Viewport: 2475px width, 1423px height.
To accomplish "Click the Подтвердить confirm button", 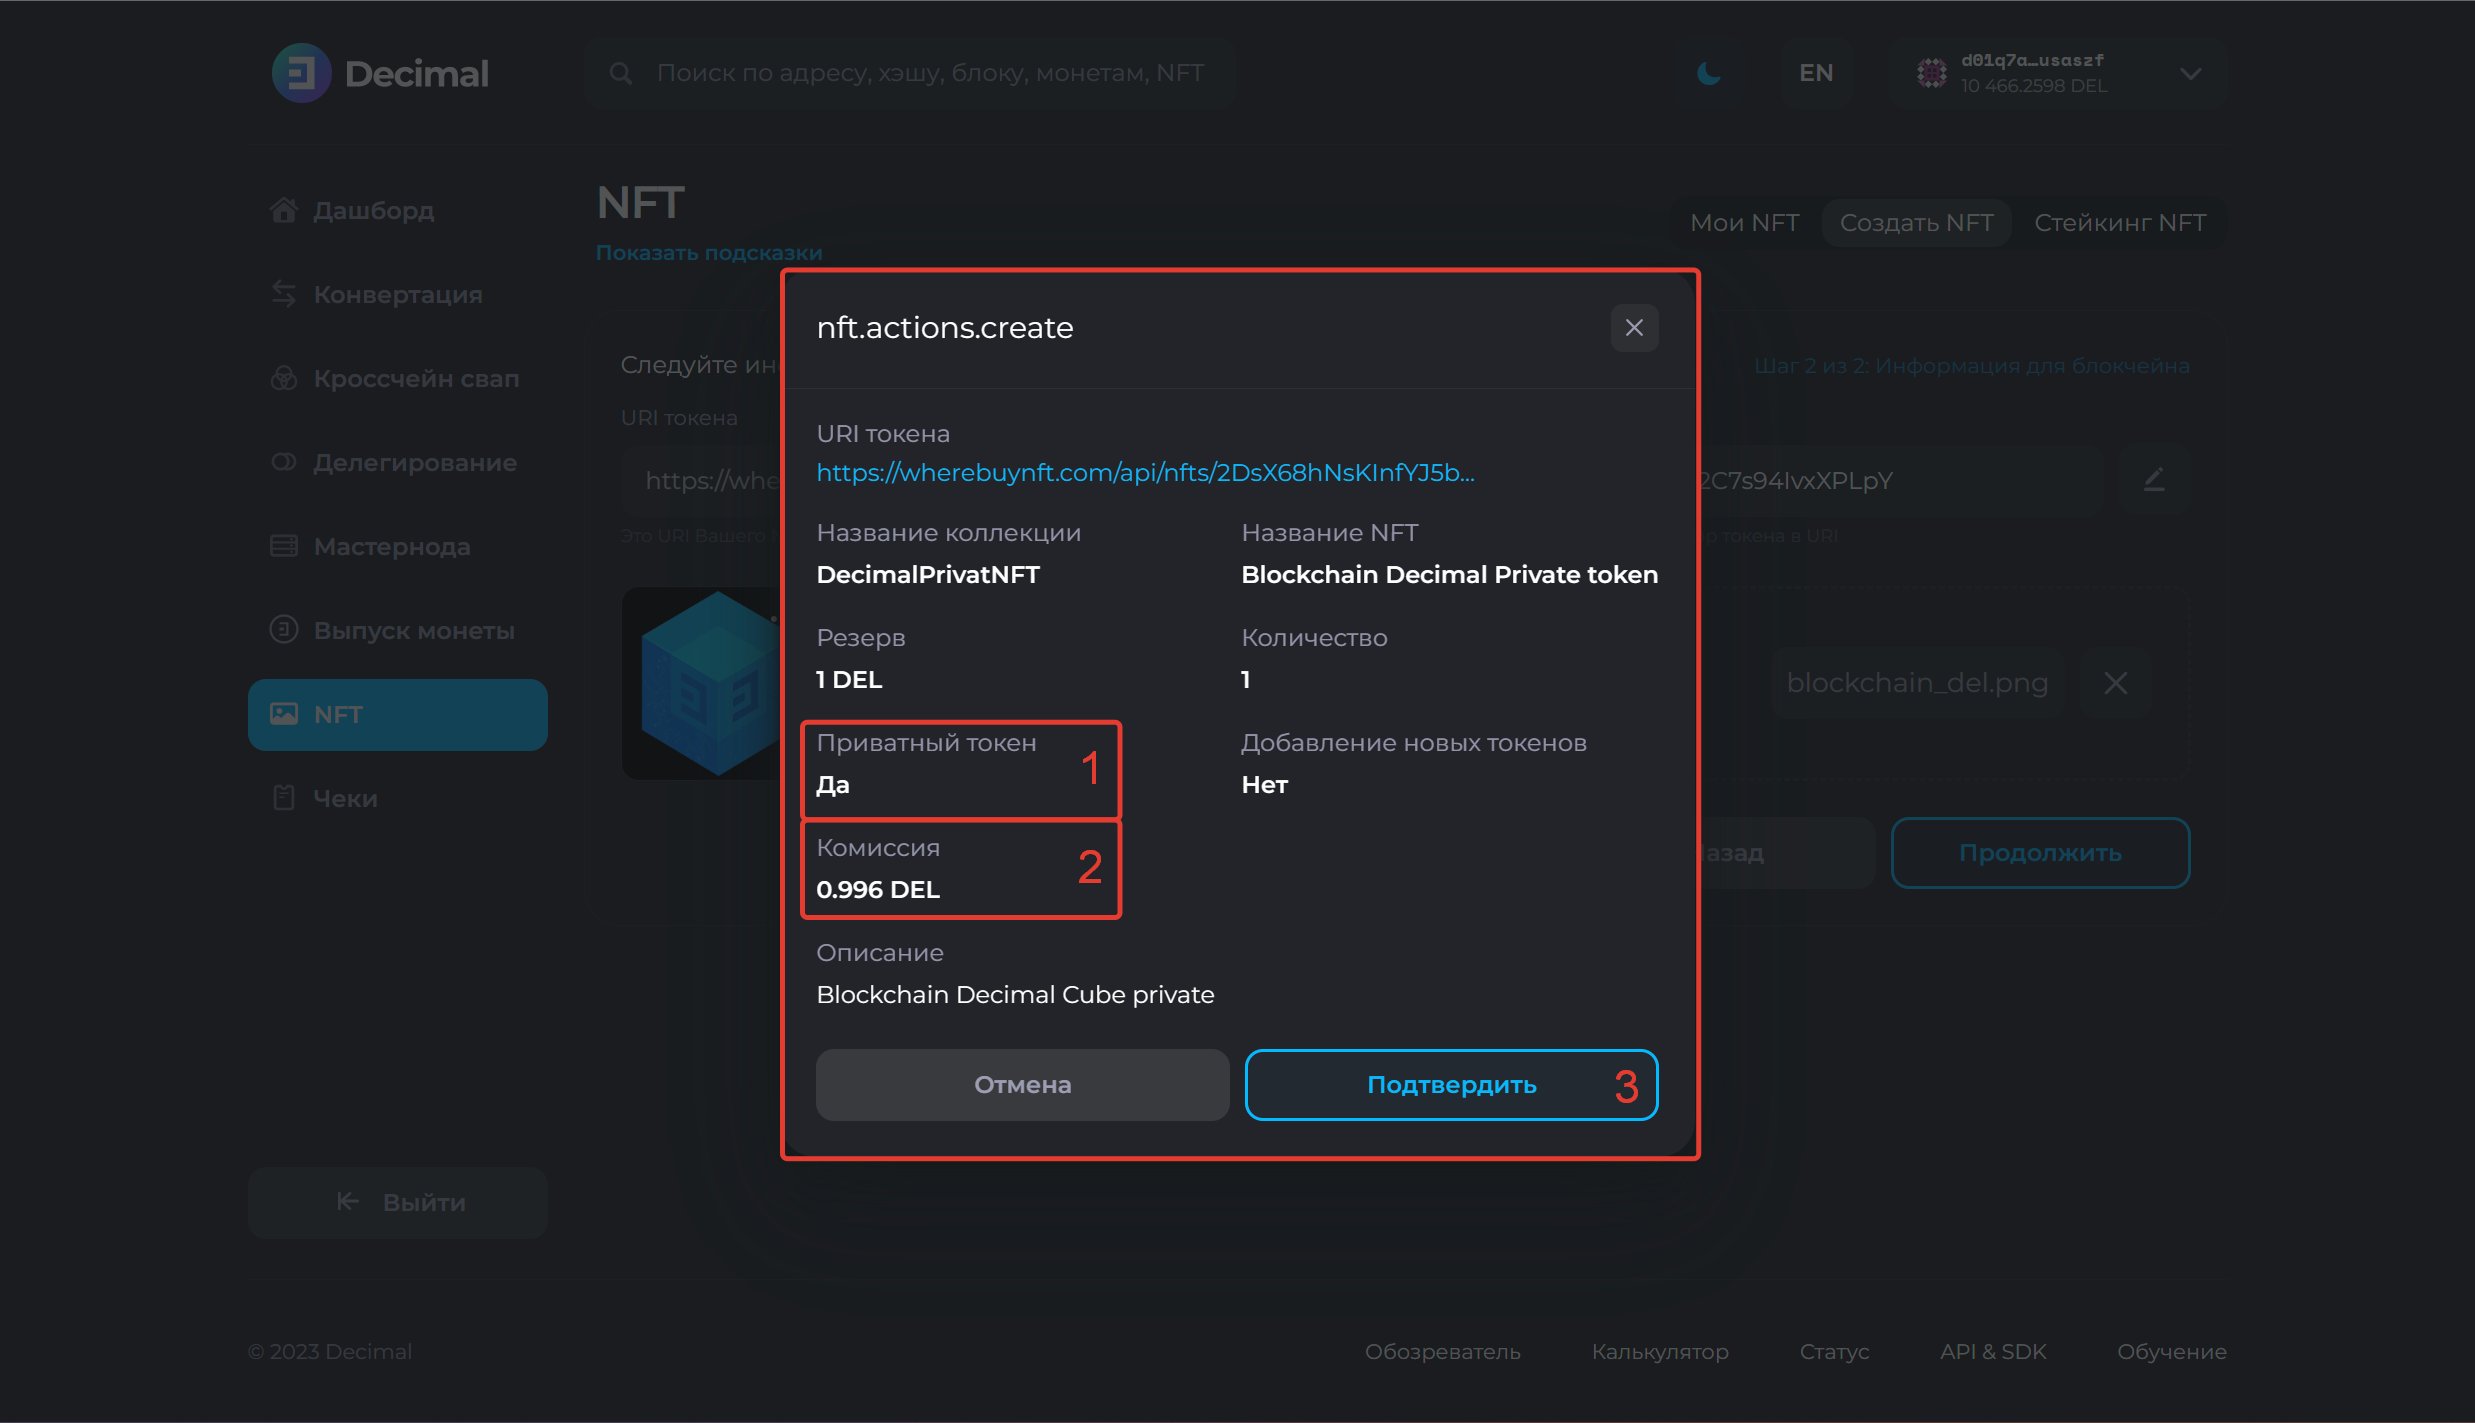I will pyautogui.click(x=1451, y=1085).
